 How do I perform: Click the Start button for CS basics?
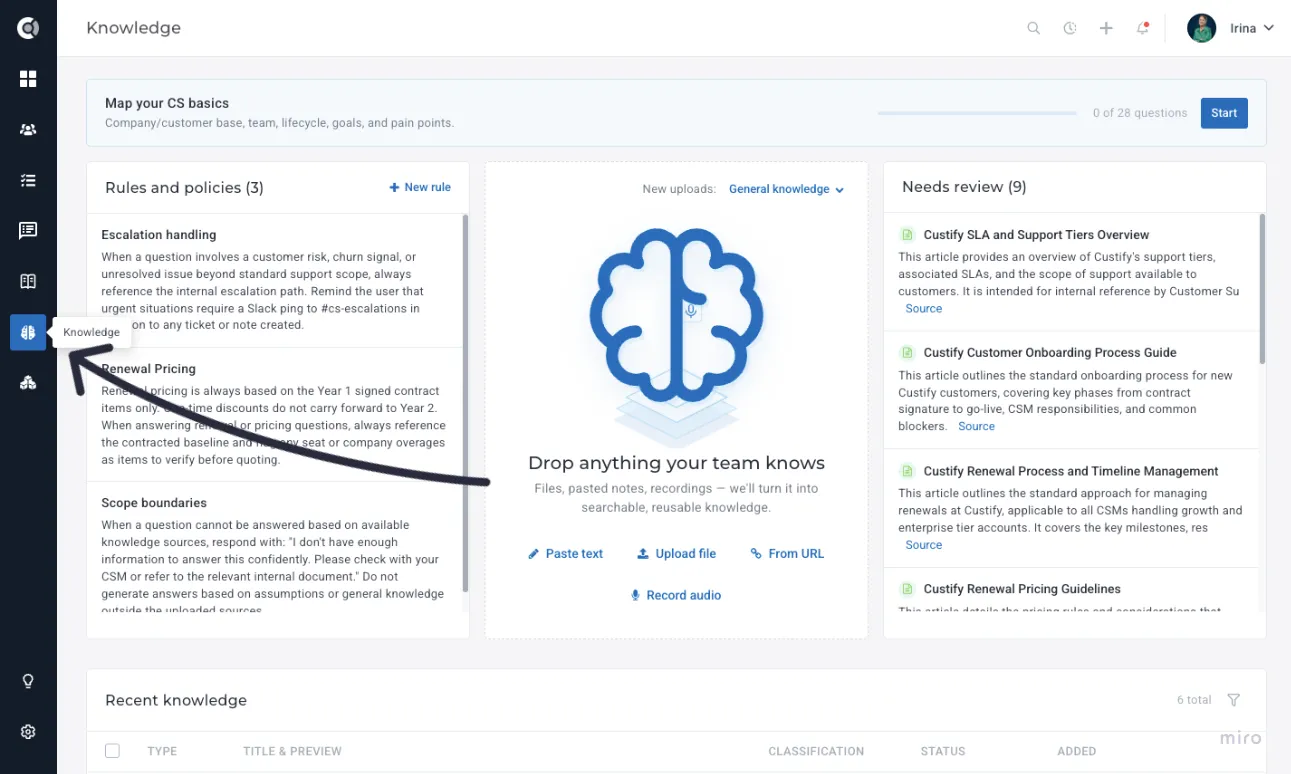pos(1224,113)
